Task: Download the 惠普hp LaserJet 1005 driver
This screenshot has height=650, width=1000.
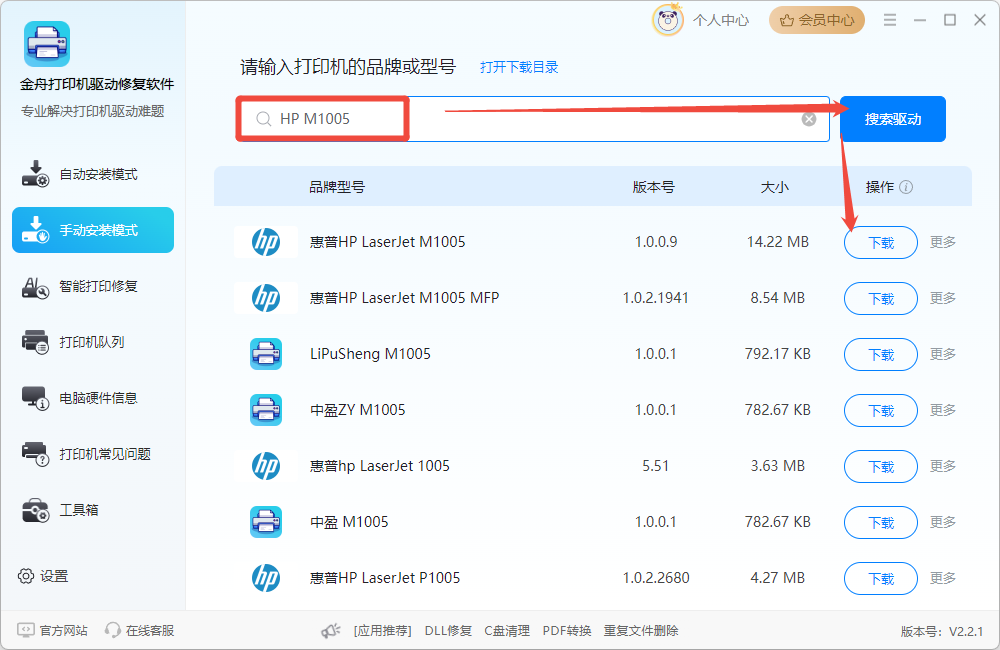Action: coord(881,467)
